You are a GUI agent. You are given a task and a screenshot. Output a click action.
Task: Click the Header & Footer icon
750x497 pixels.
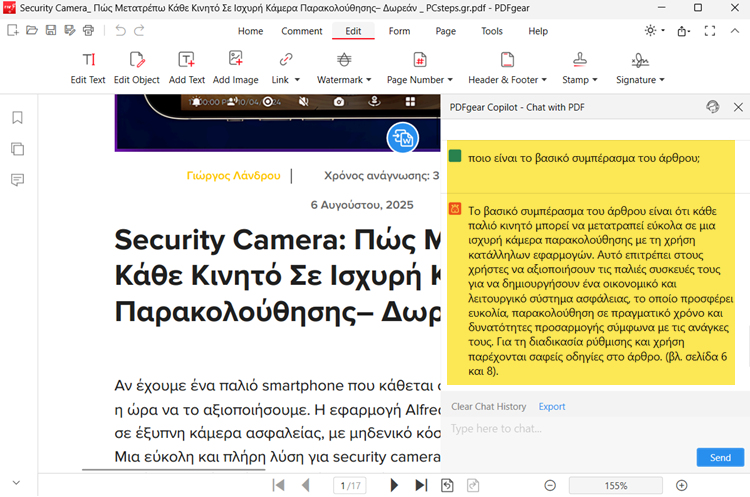(507, 60)
